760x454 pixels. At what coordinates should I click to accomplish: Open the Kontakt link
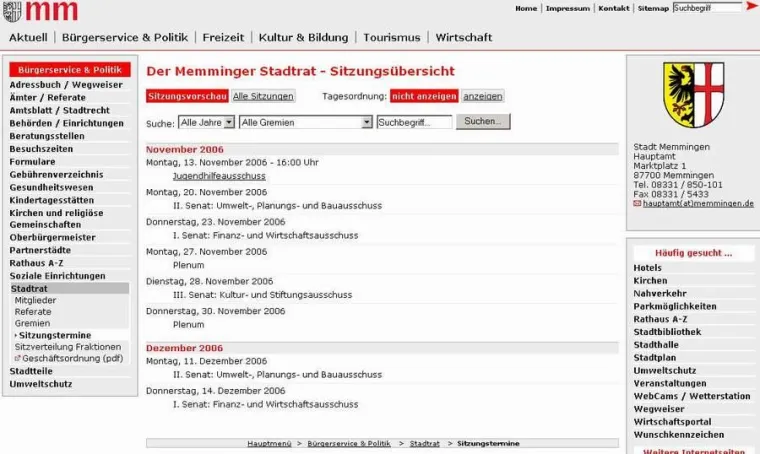[x=614, y=8]
